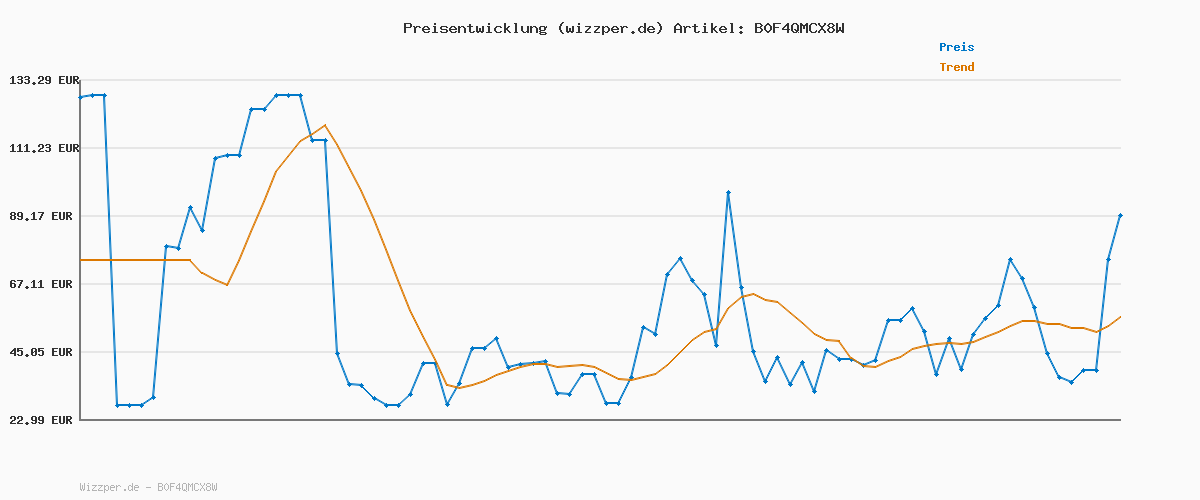The width and height of the screenshot is (1200, 500).
Task: Click the flat start of the orange trend line
Action: coord(130,260)
